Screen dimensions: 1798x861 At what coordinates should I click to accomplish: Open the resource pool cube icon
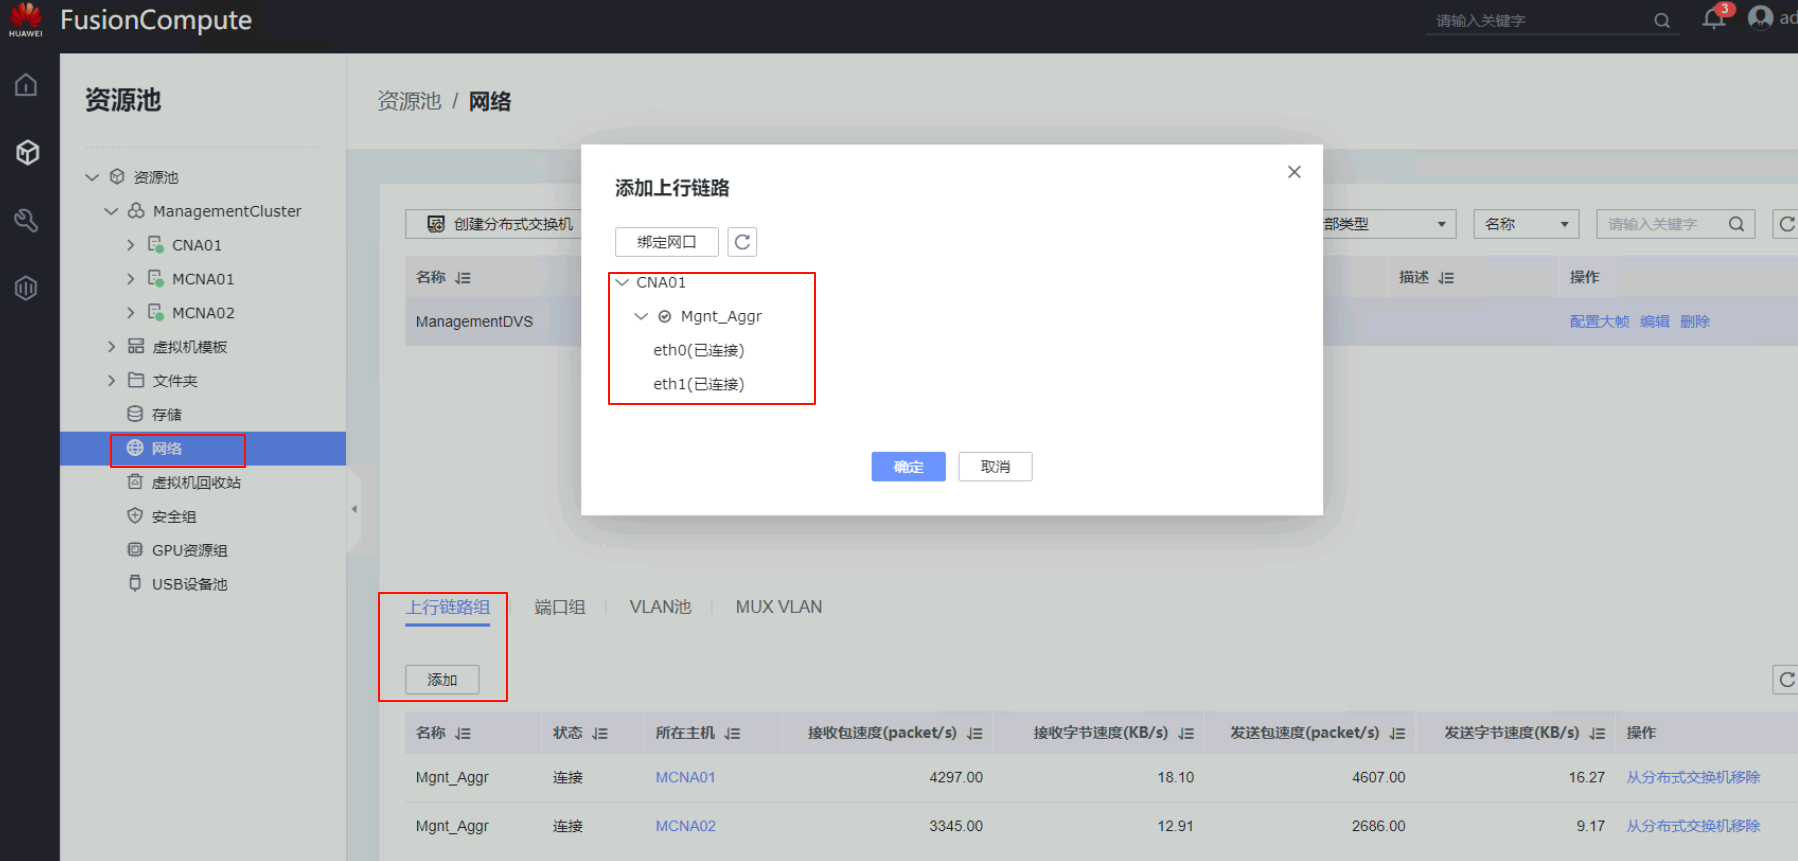27,152
